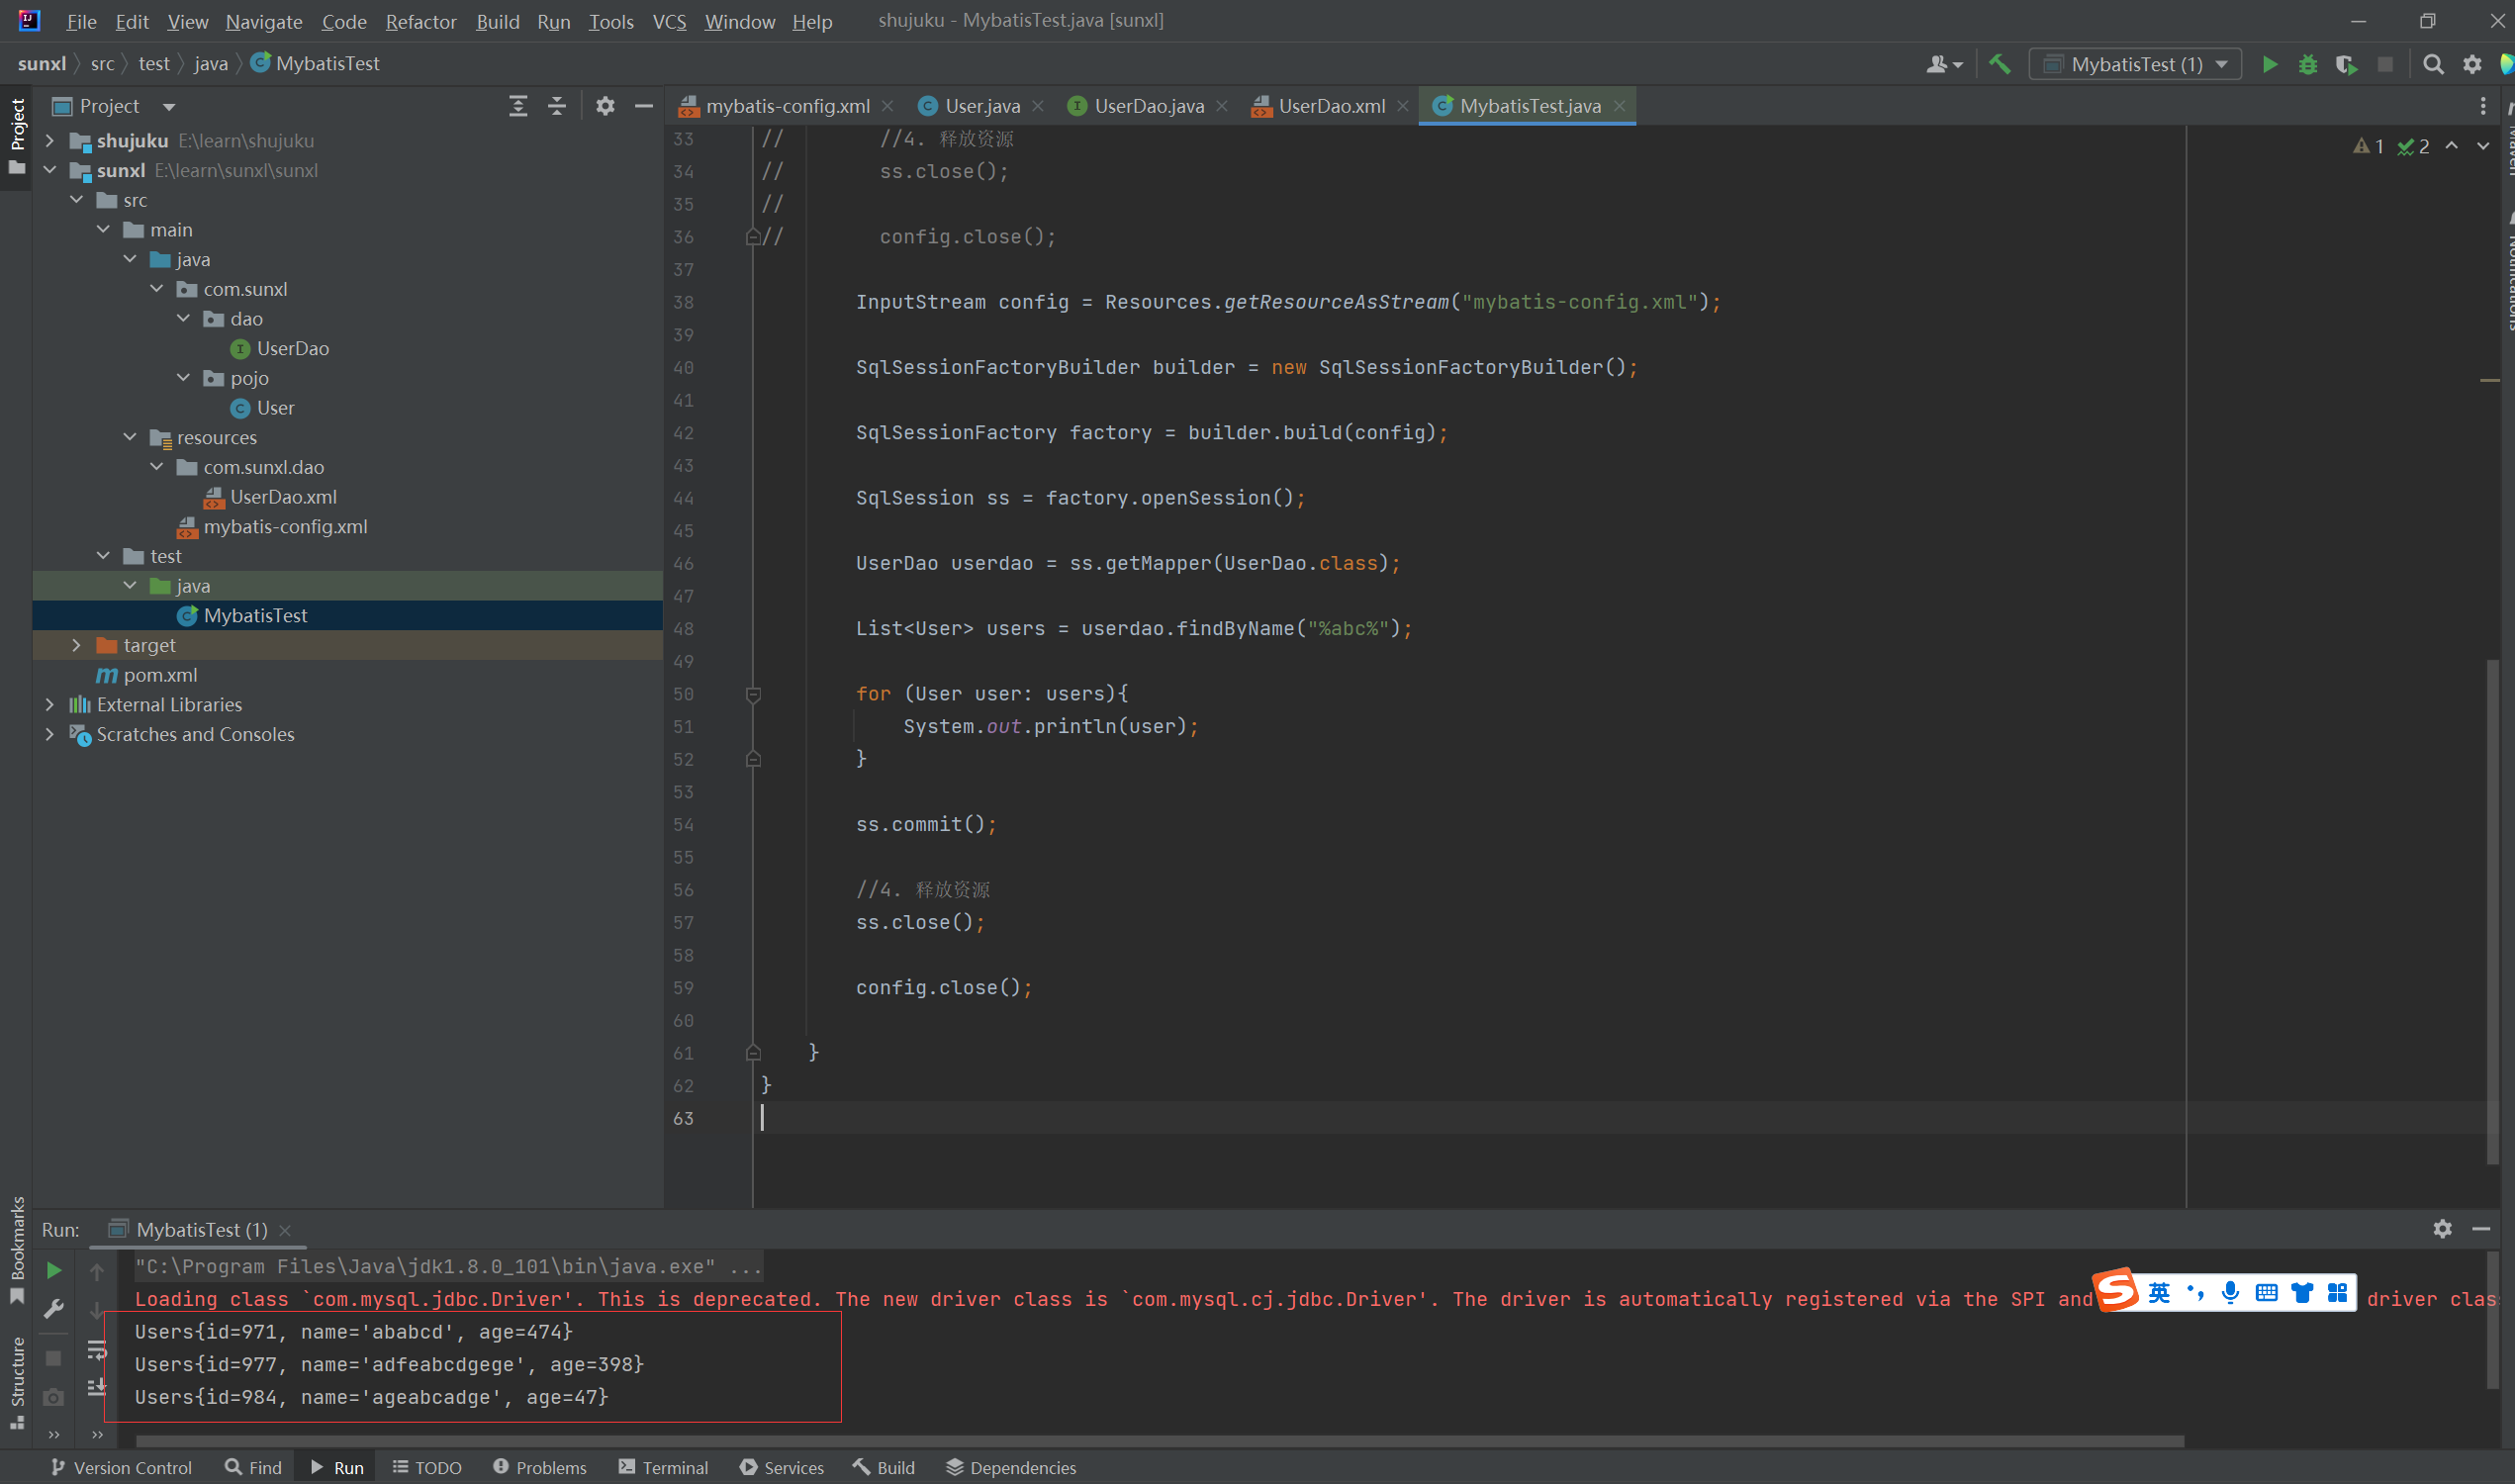Open MybatisTest (1) run configuration dropdown

coord(2135,65)
